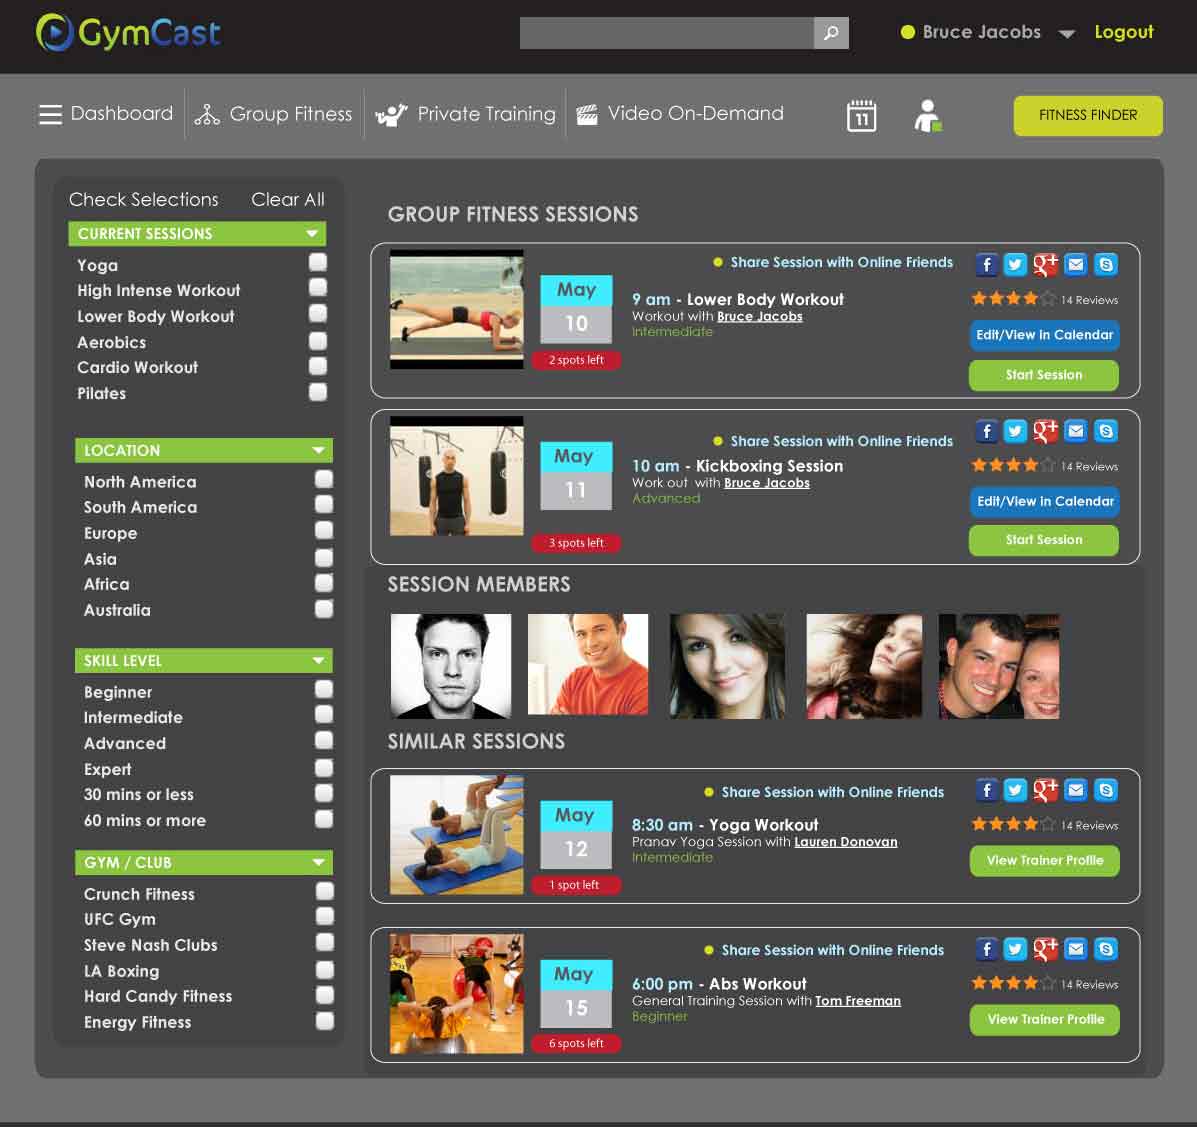Collapse the Current Sessions filter section

(312, 234)
